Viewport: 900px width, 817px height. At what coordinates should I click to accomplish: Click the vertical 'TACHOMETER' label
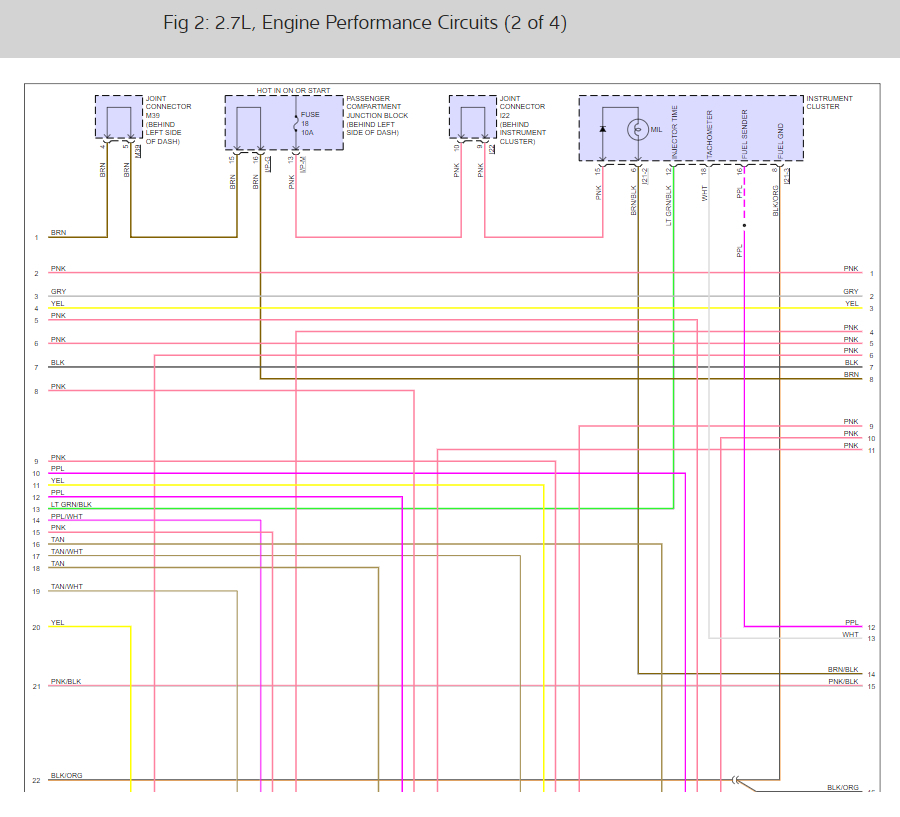coord(709,134)
